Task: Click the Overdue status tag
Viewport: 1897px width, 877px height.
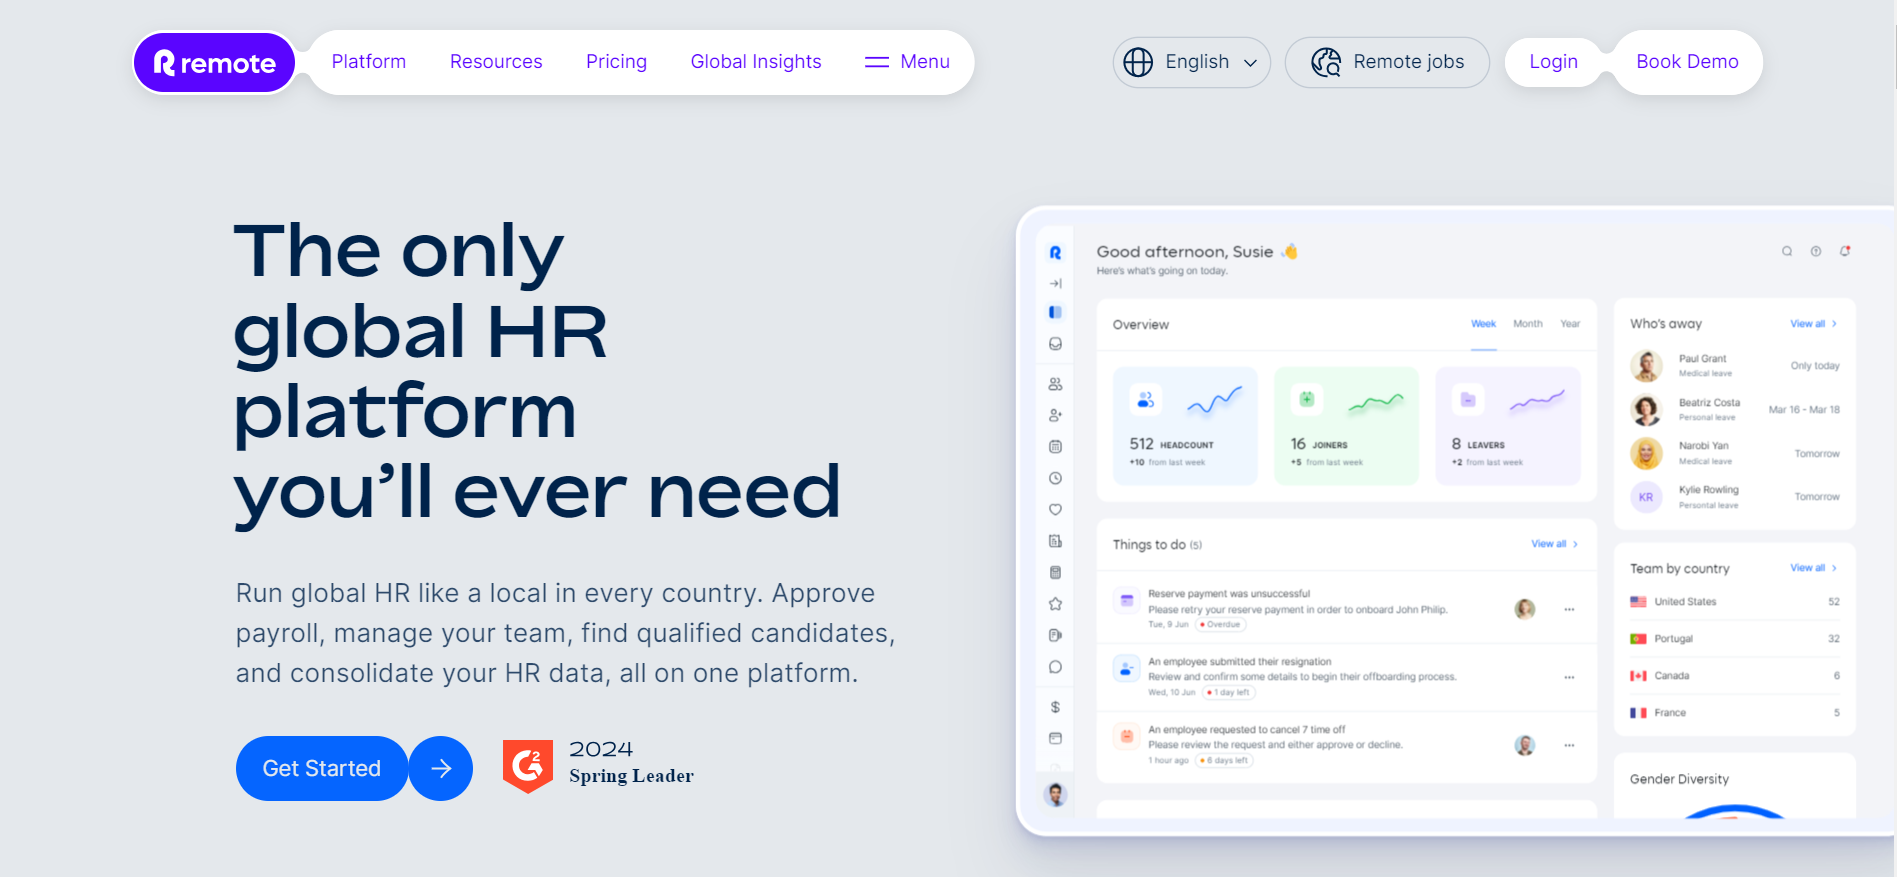Action: coord(1220,624)
